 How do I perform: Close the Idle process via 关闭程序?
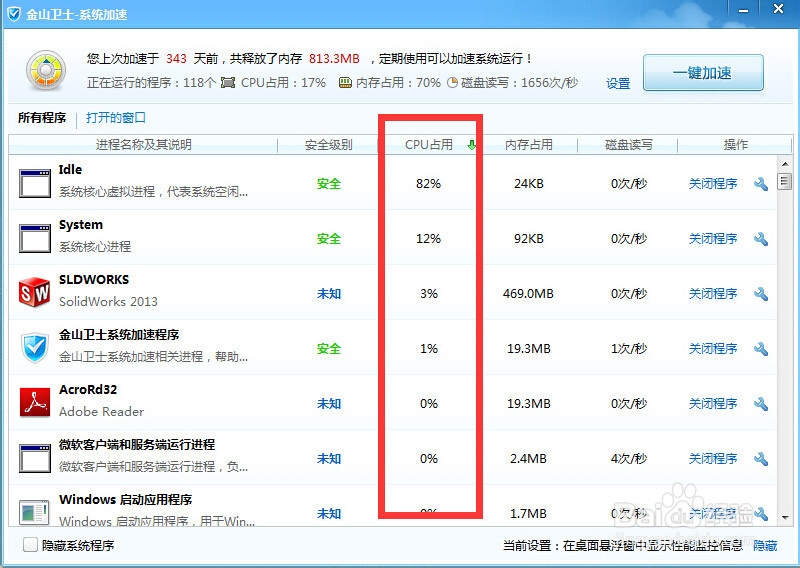pos(713,184)
